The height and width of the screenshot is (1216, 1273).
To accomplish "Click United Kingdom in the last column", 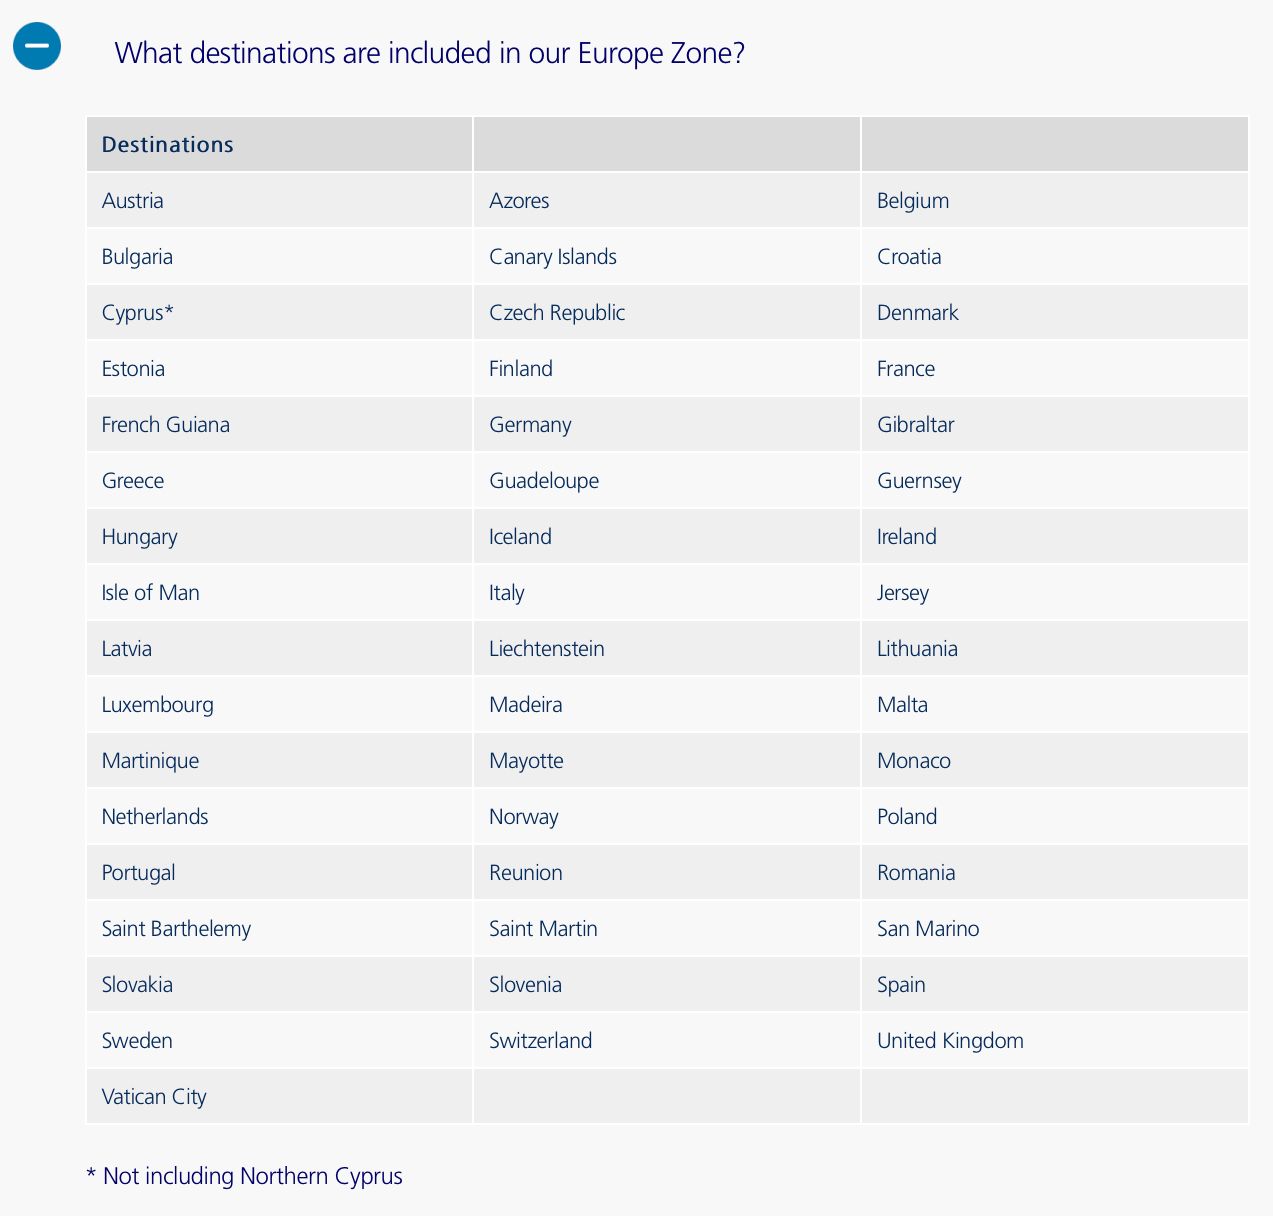I will pyautogui.click(x=950, y=1041).
